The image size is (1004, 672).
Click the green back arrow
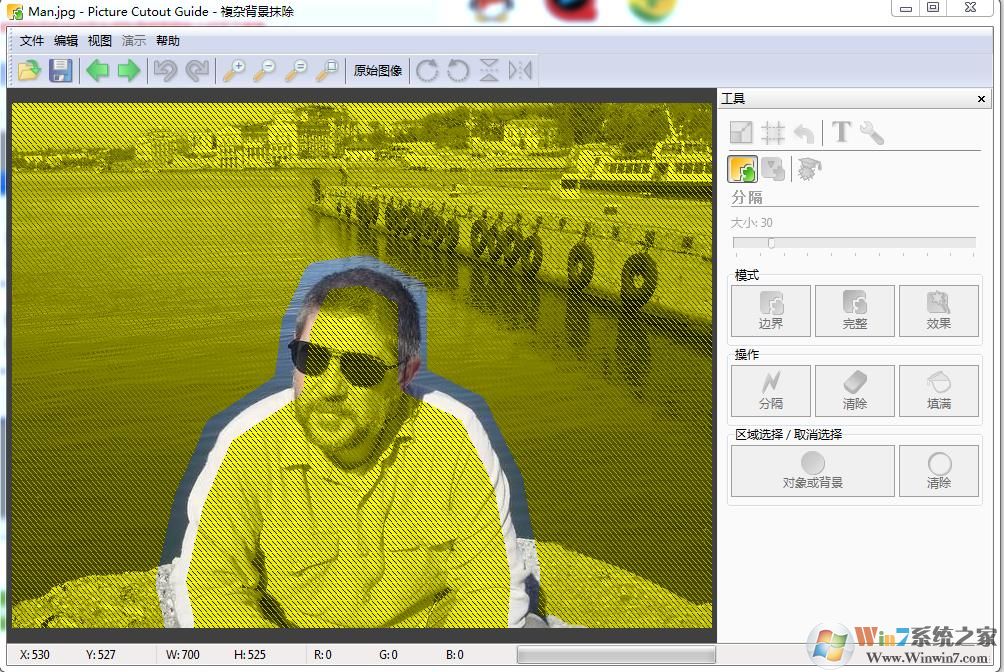(x=97, y=70)
